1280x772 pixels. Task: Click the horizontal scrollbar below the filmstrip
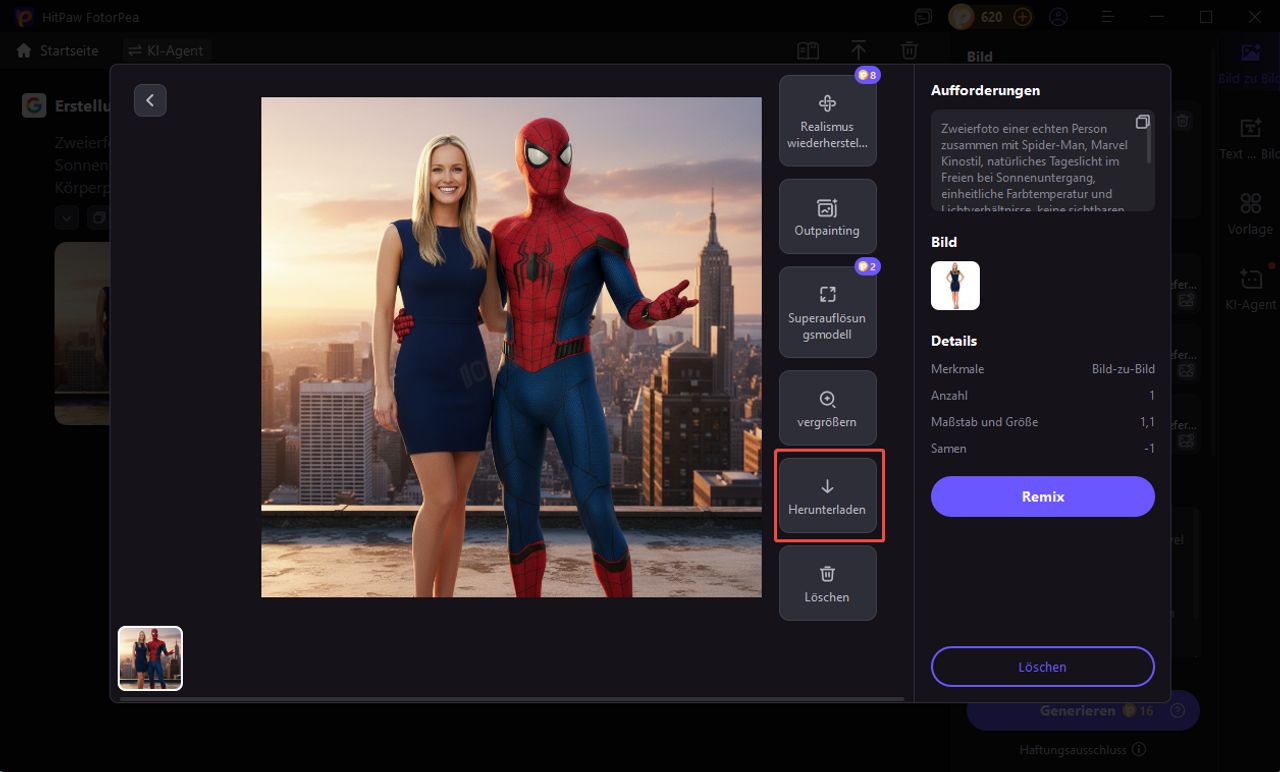coord(511,699)
